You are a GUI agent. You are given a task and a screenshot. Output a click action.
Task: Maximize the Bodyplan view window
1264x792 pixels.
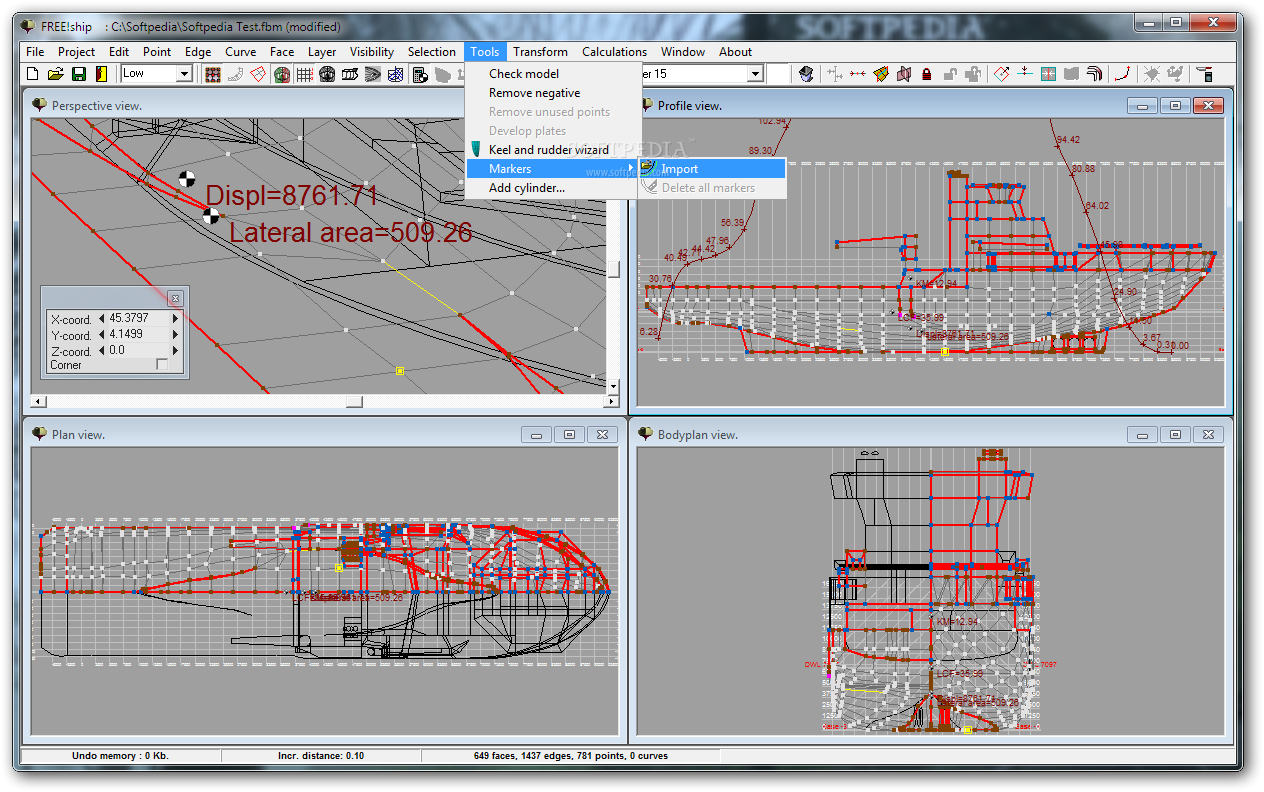pyautogui.click(x=1175, y=435)
